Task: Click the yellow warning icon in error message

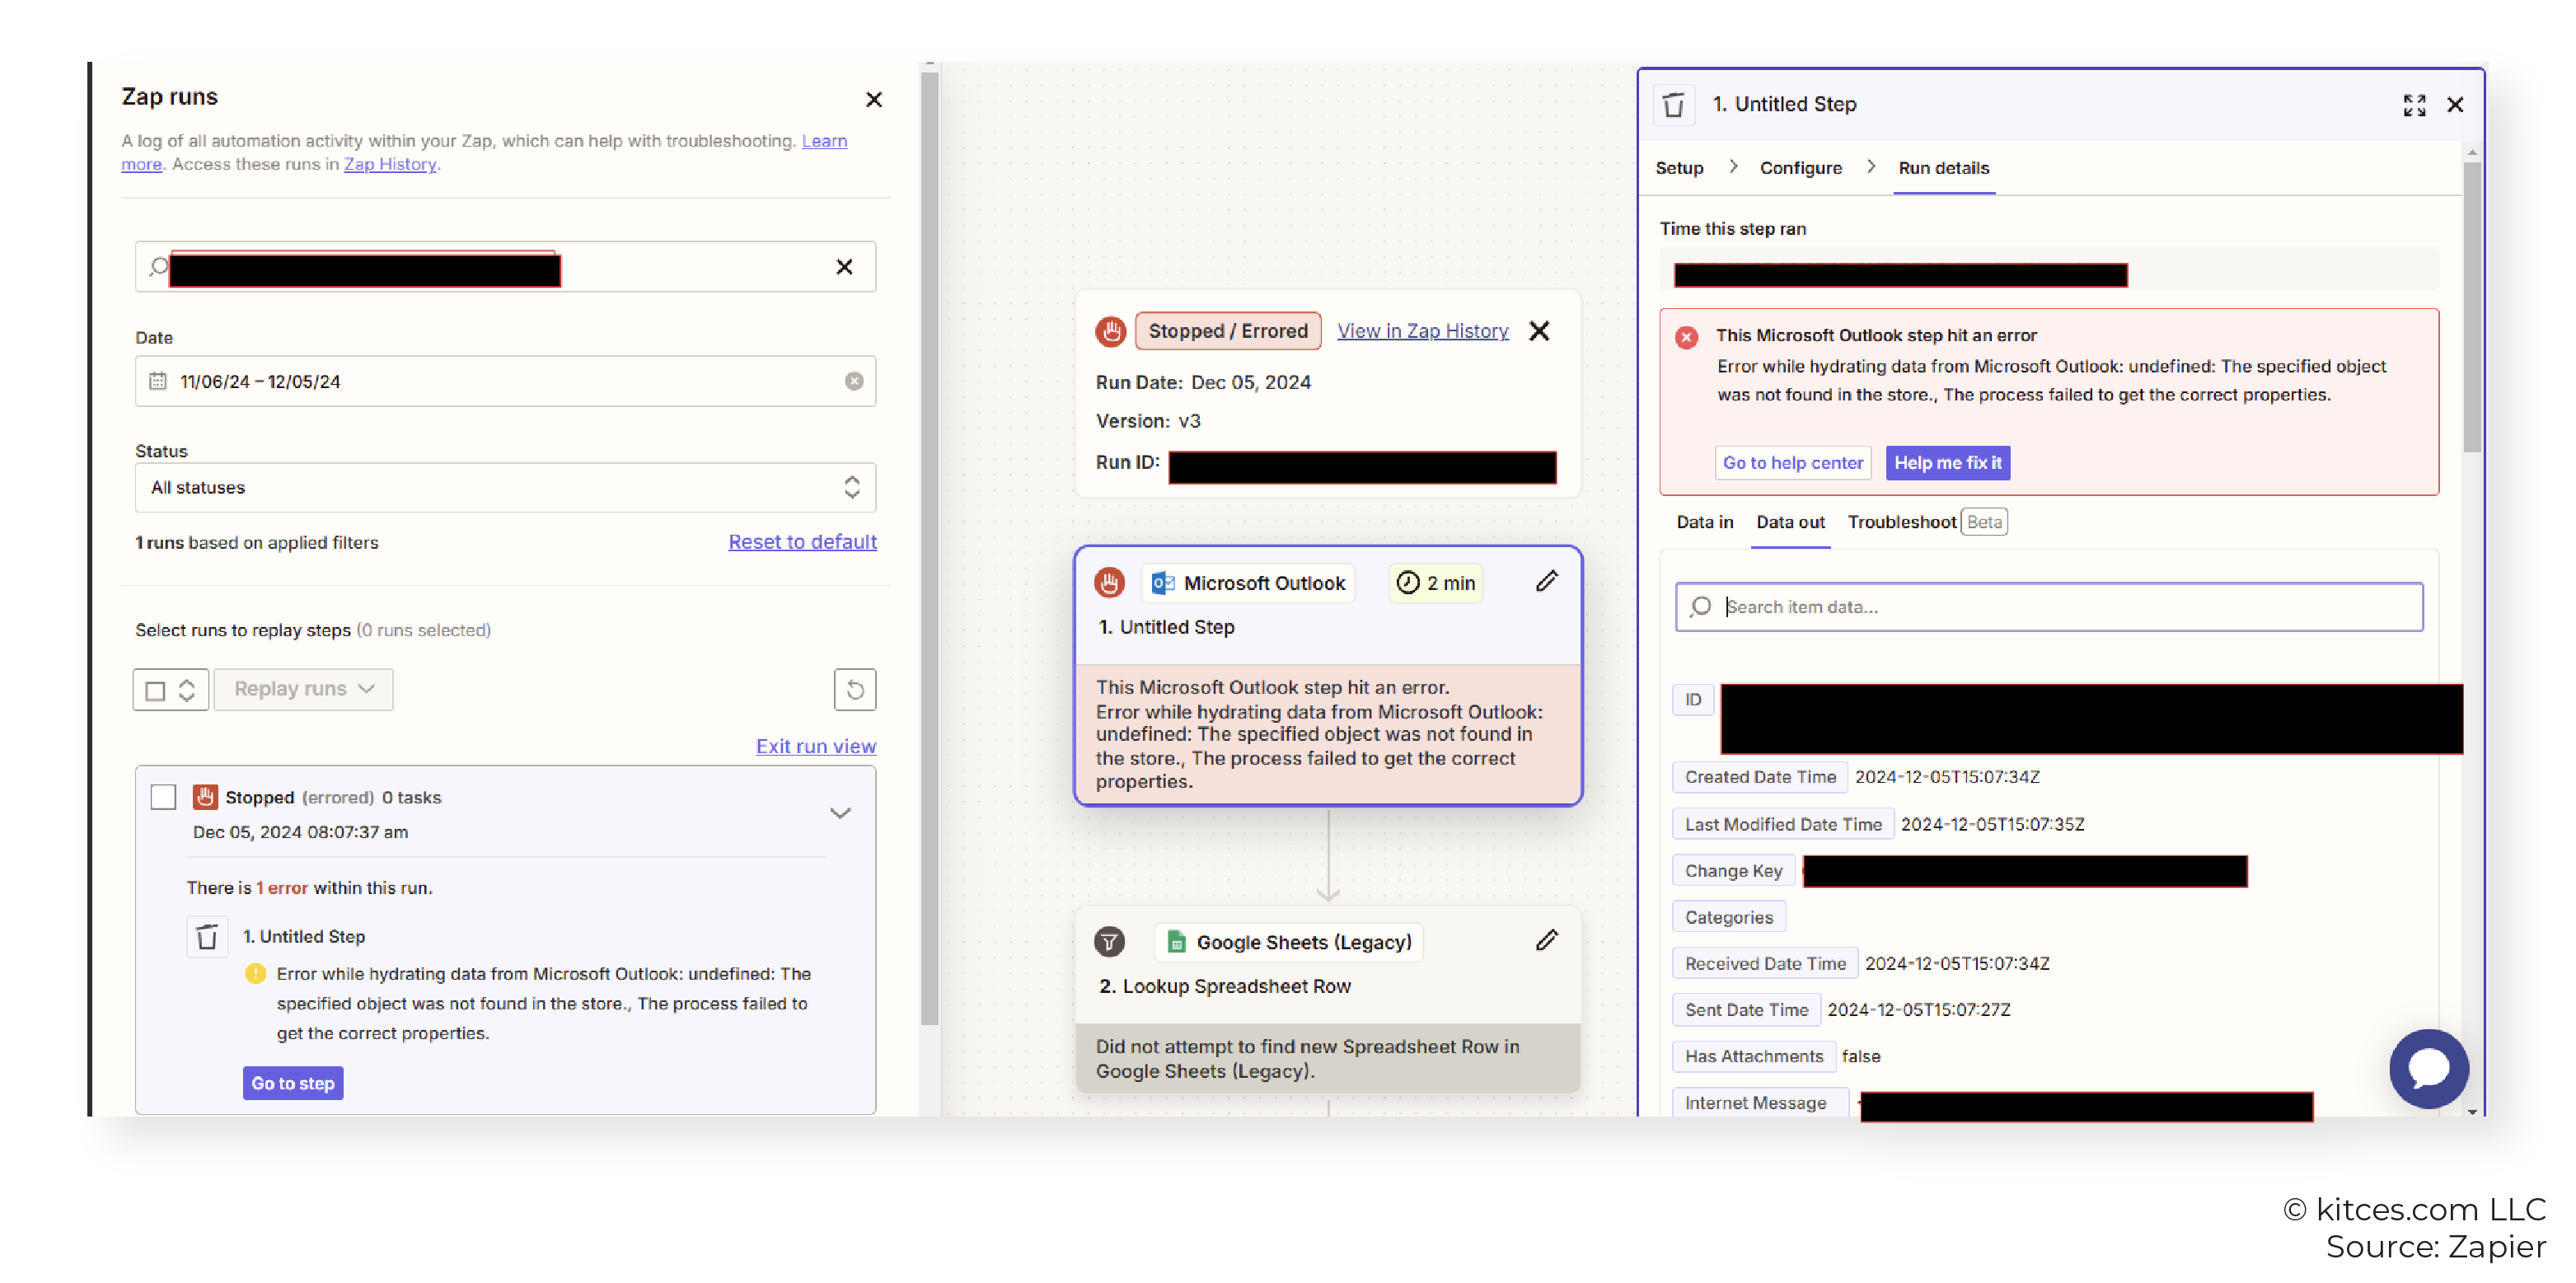Action: tap(255, 974)
